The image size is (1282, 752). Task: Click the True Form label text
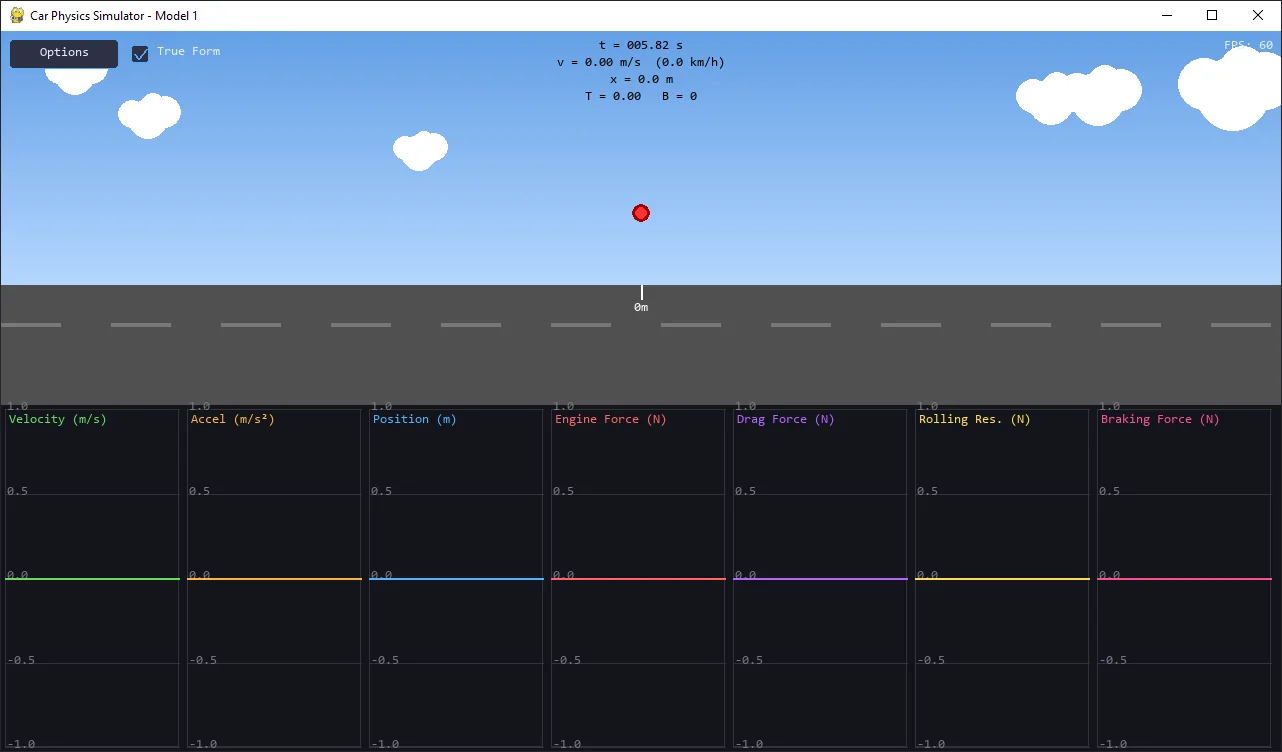188,51
